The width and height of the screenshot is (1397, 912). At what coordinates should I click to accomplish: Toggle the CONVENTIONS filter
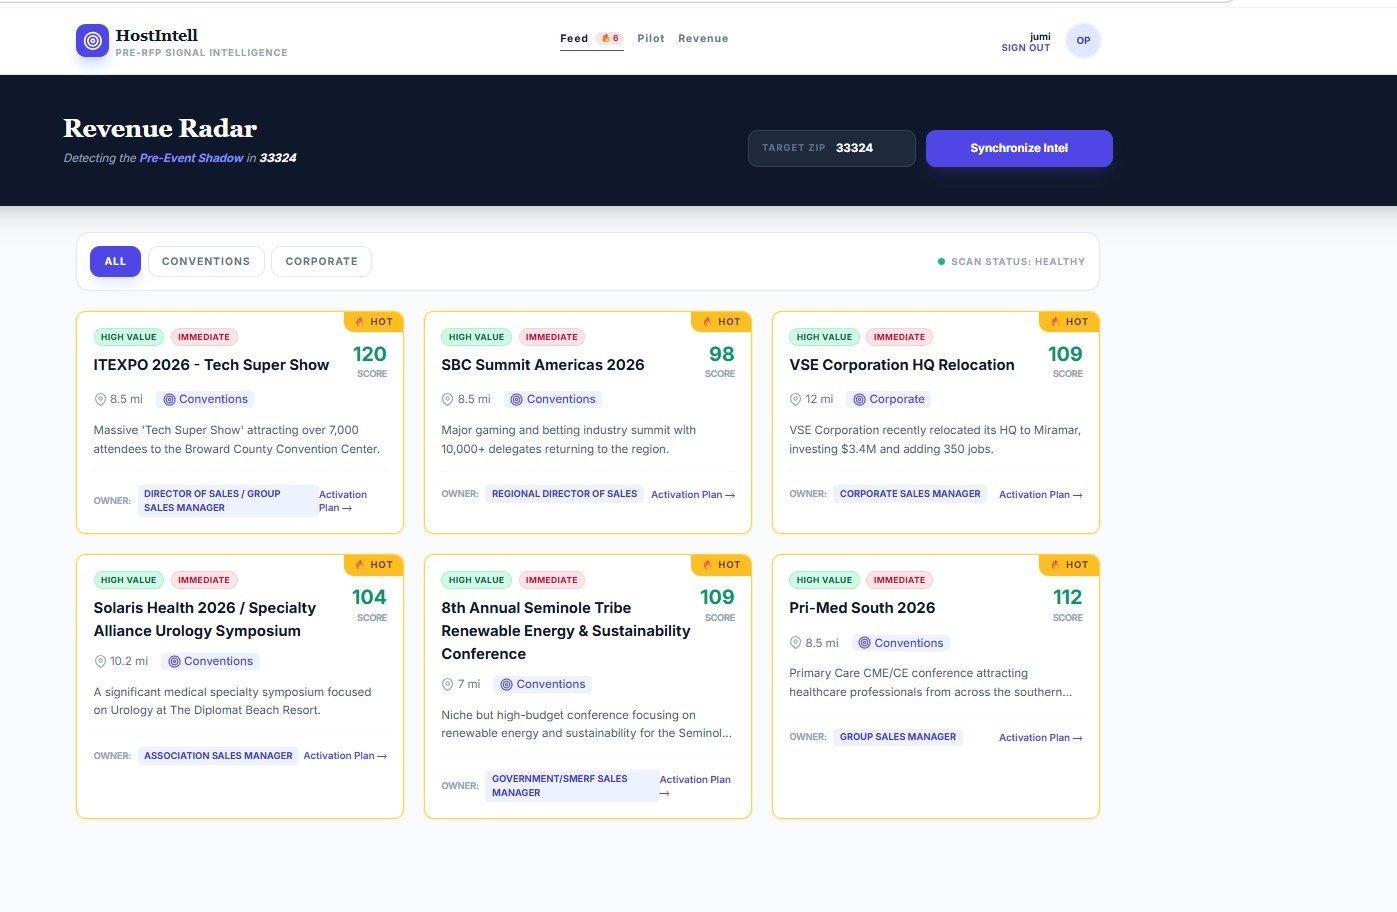205,261
